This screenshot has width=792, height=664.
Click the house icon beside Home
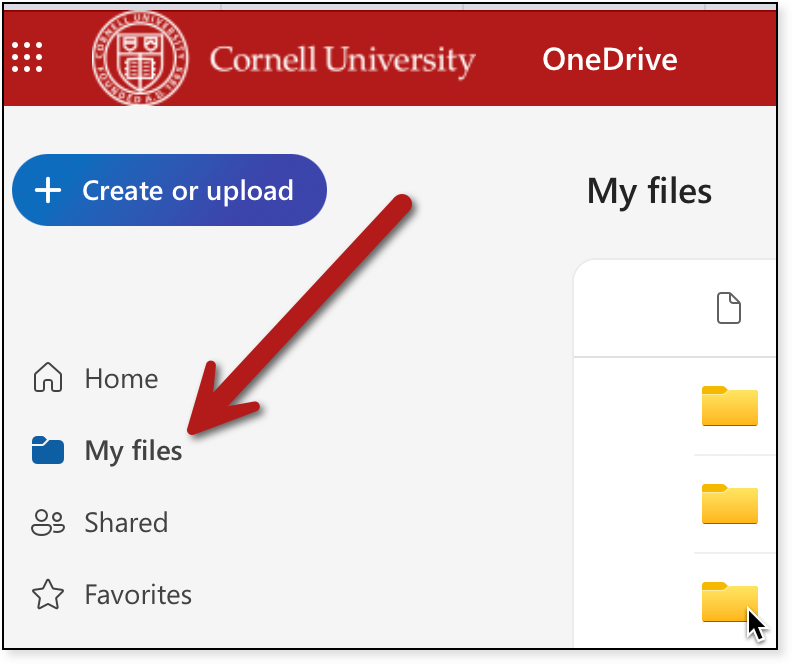(x=48, y=379)
